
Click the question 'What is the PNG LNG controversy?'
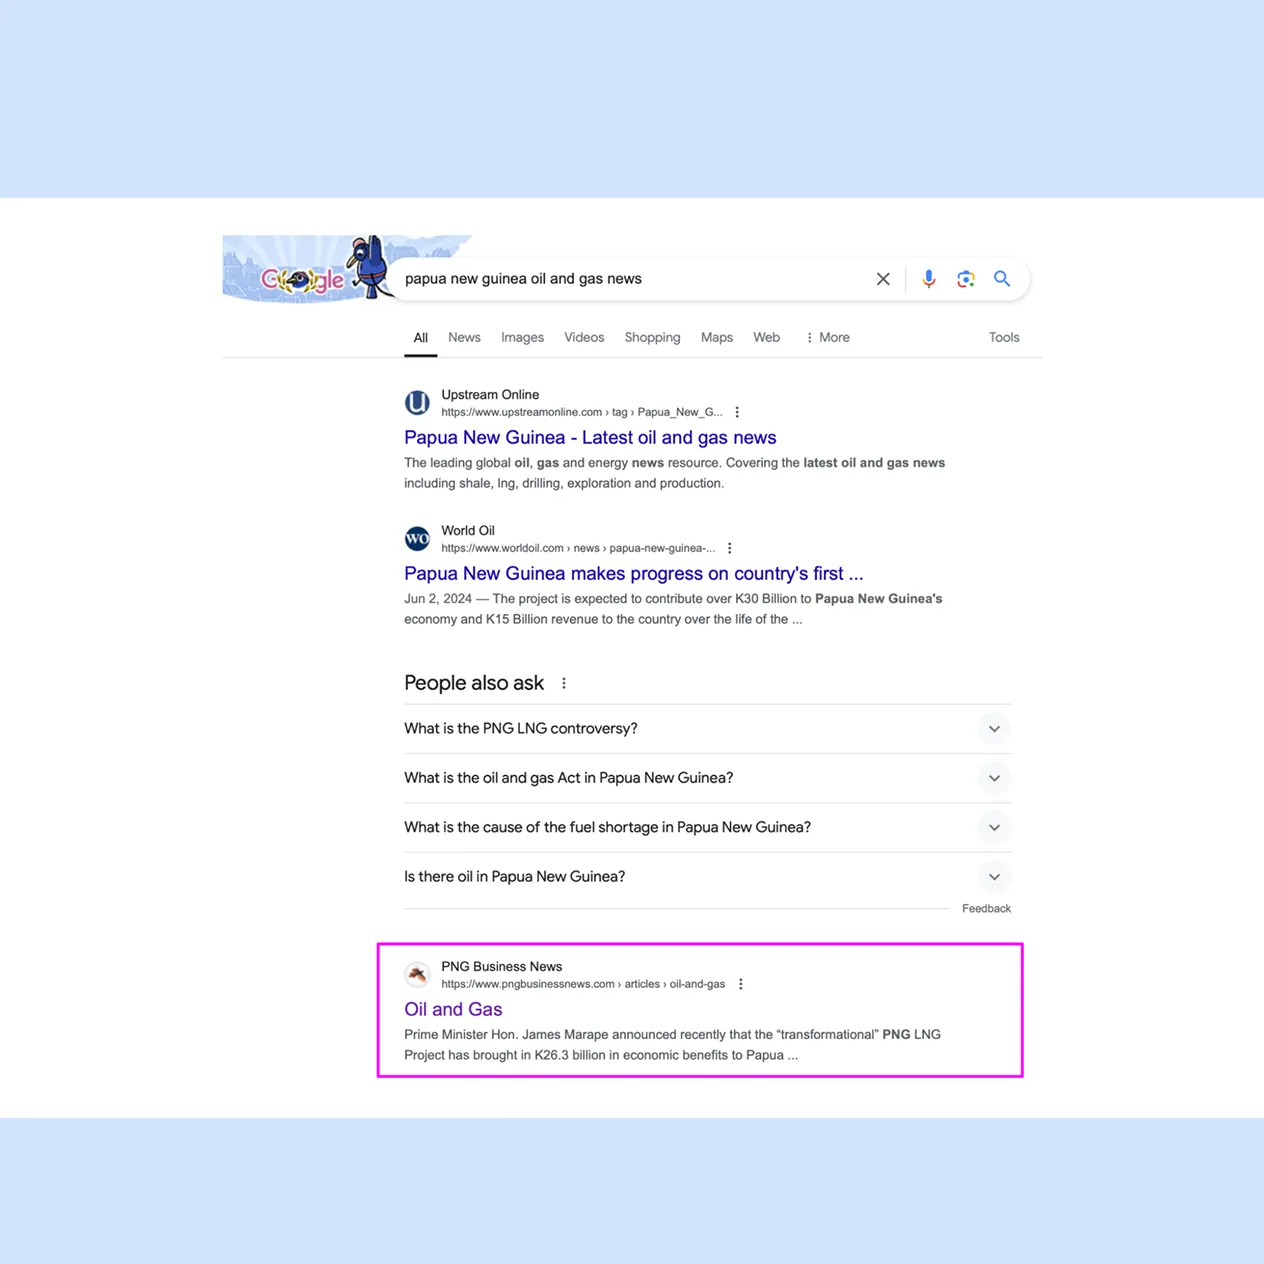click(x=521, y=729)
